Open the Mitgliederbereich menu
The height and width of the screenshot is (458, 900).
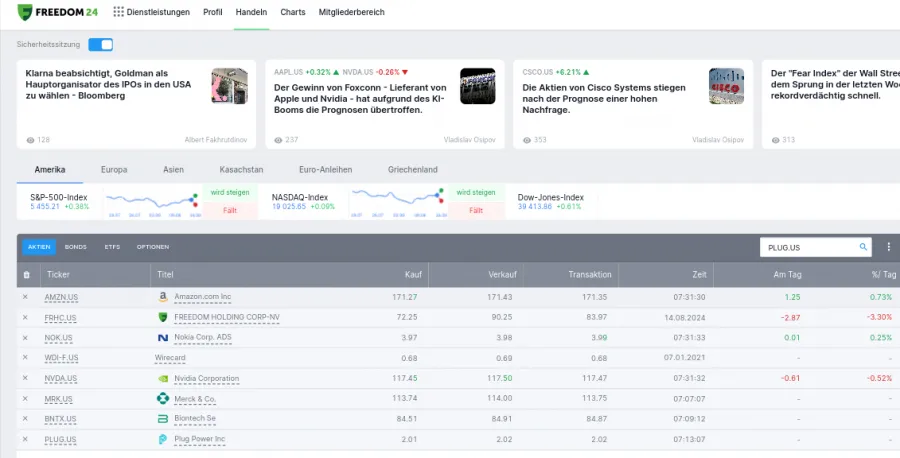coord(351,12)
